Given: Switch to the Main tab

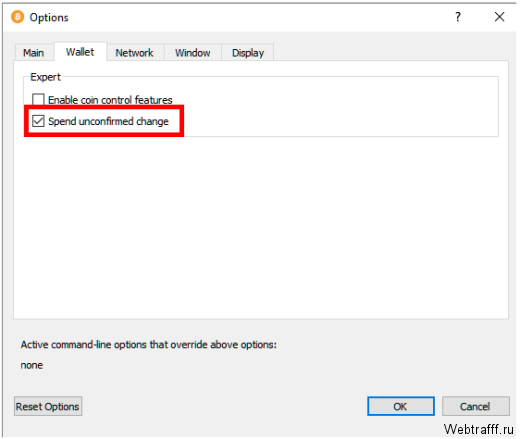Looking at the screenshot, I should click(34, 53).
